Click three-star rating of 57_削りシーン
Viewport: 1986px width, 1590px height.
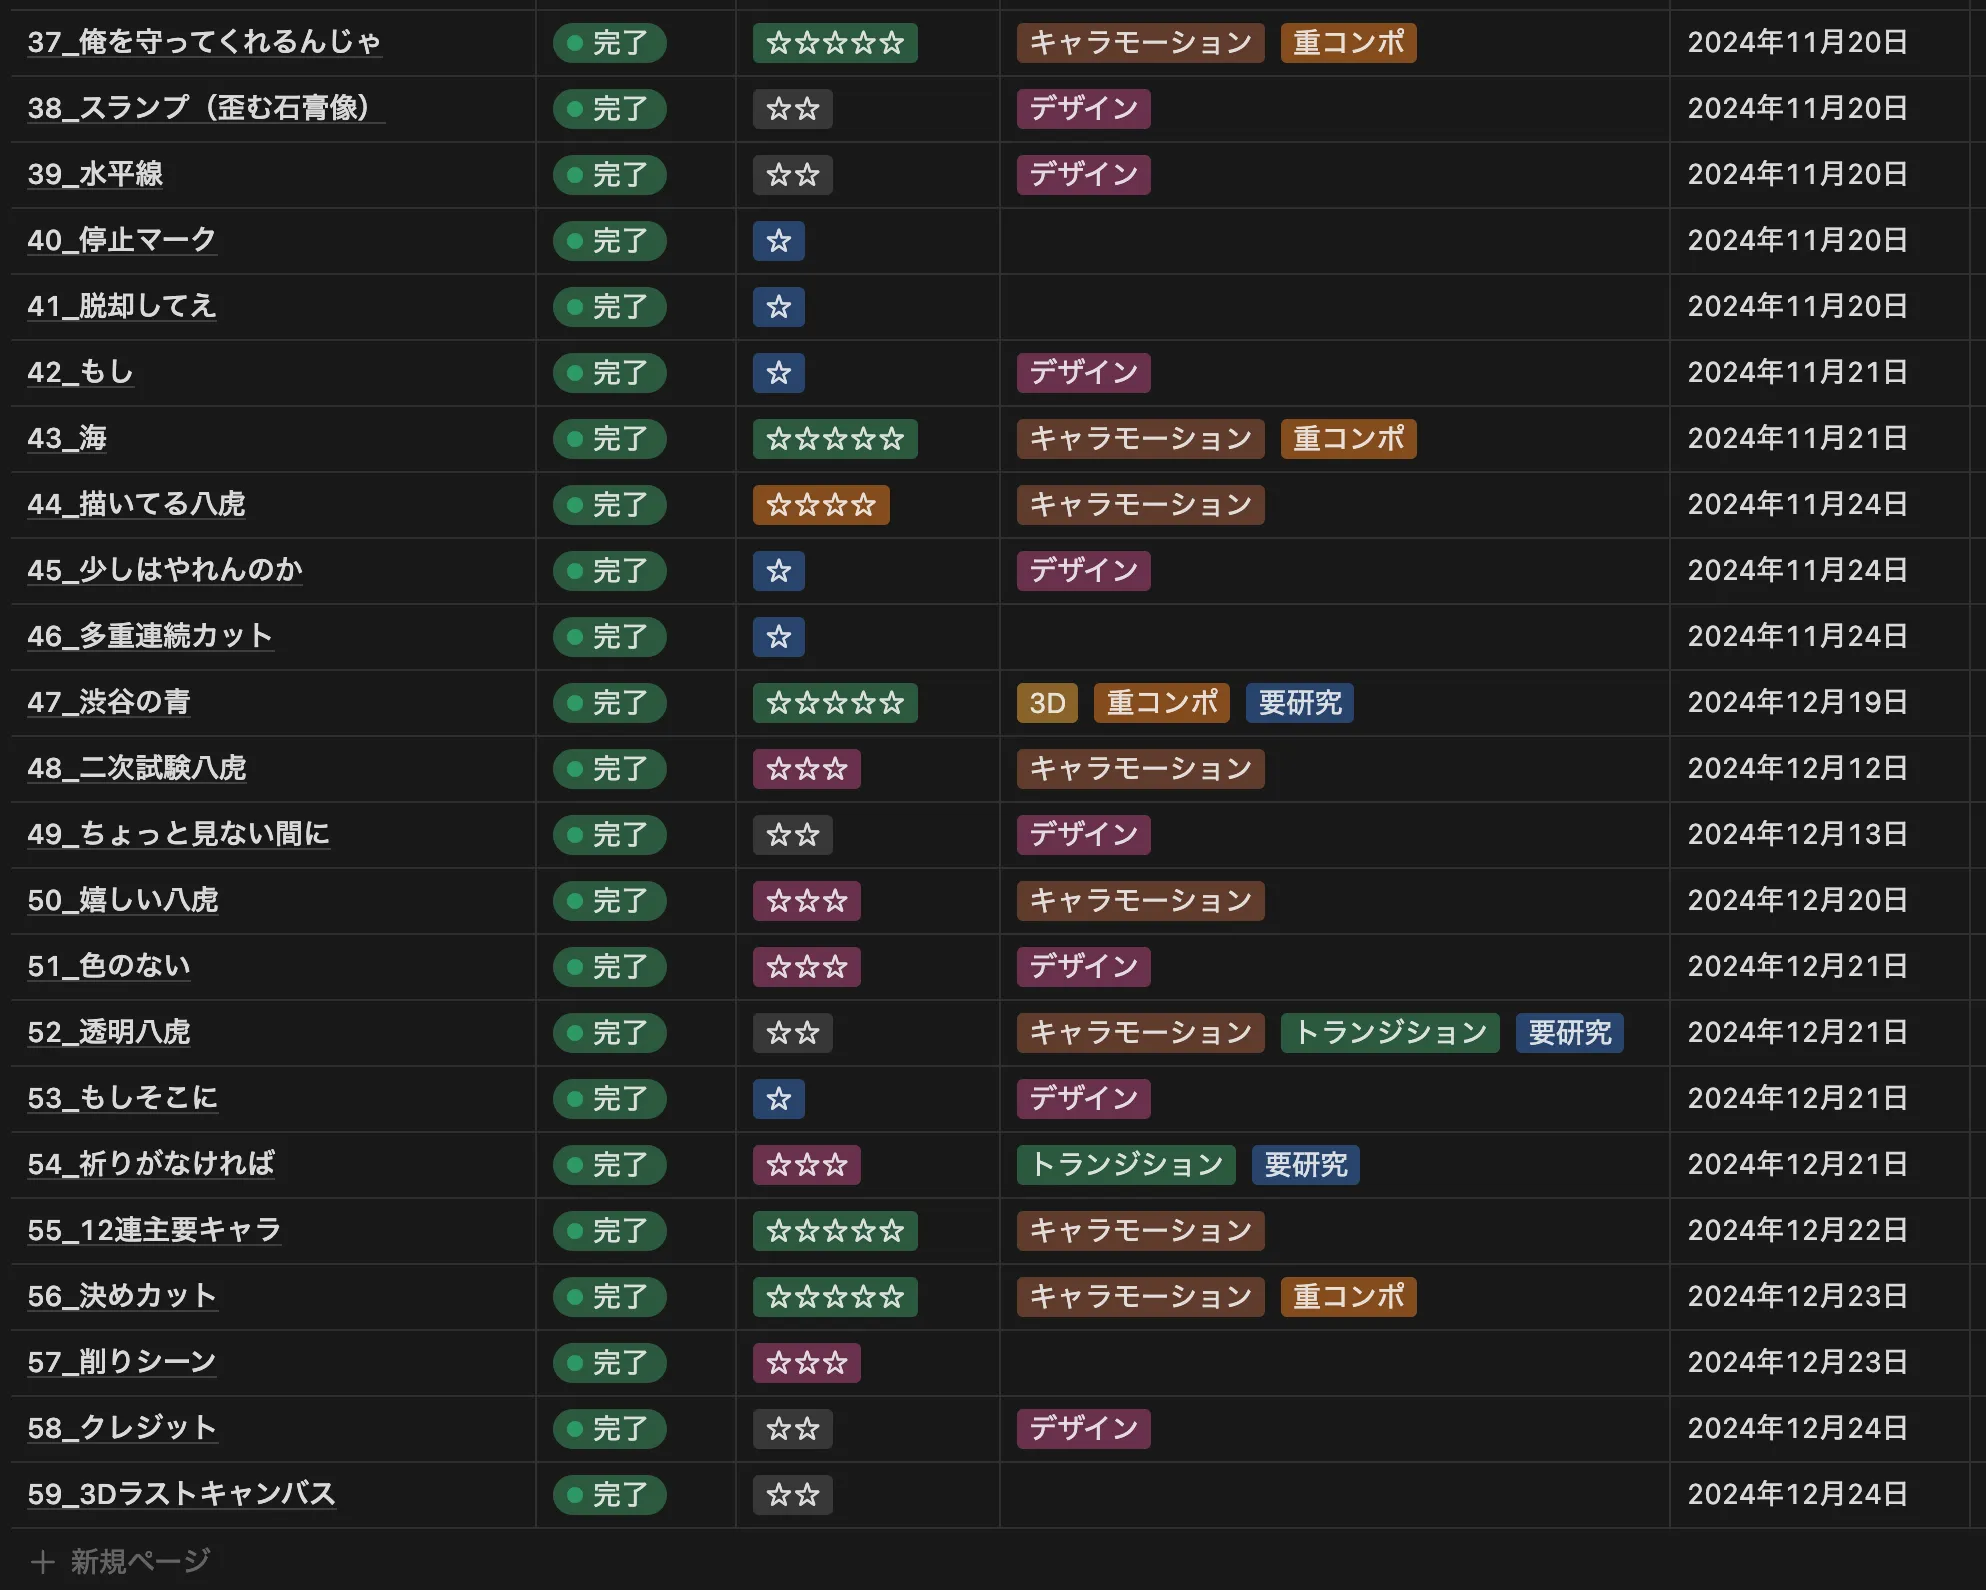click(806, 1363)
